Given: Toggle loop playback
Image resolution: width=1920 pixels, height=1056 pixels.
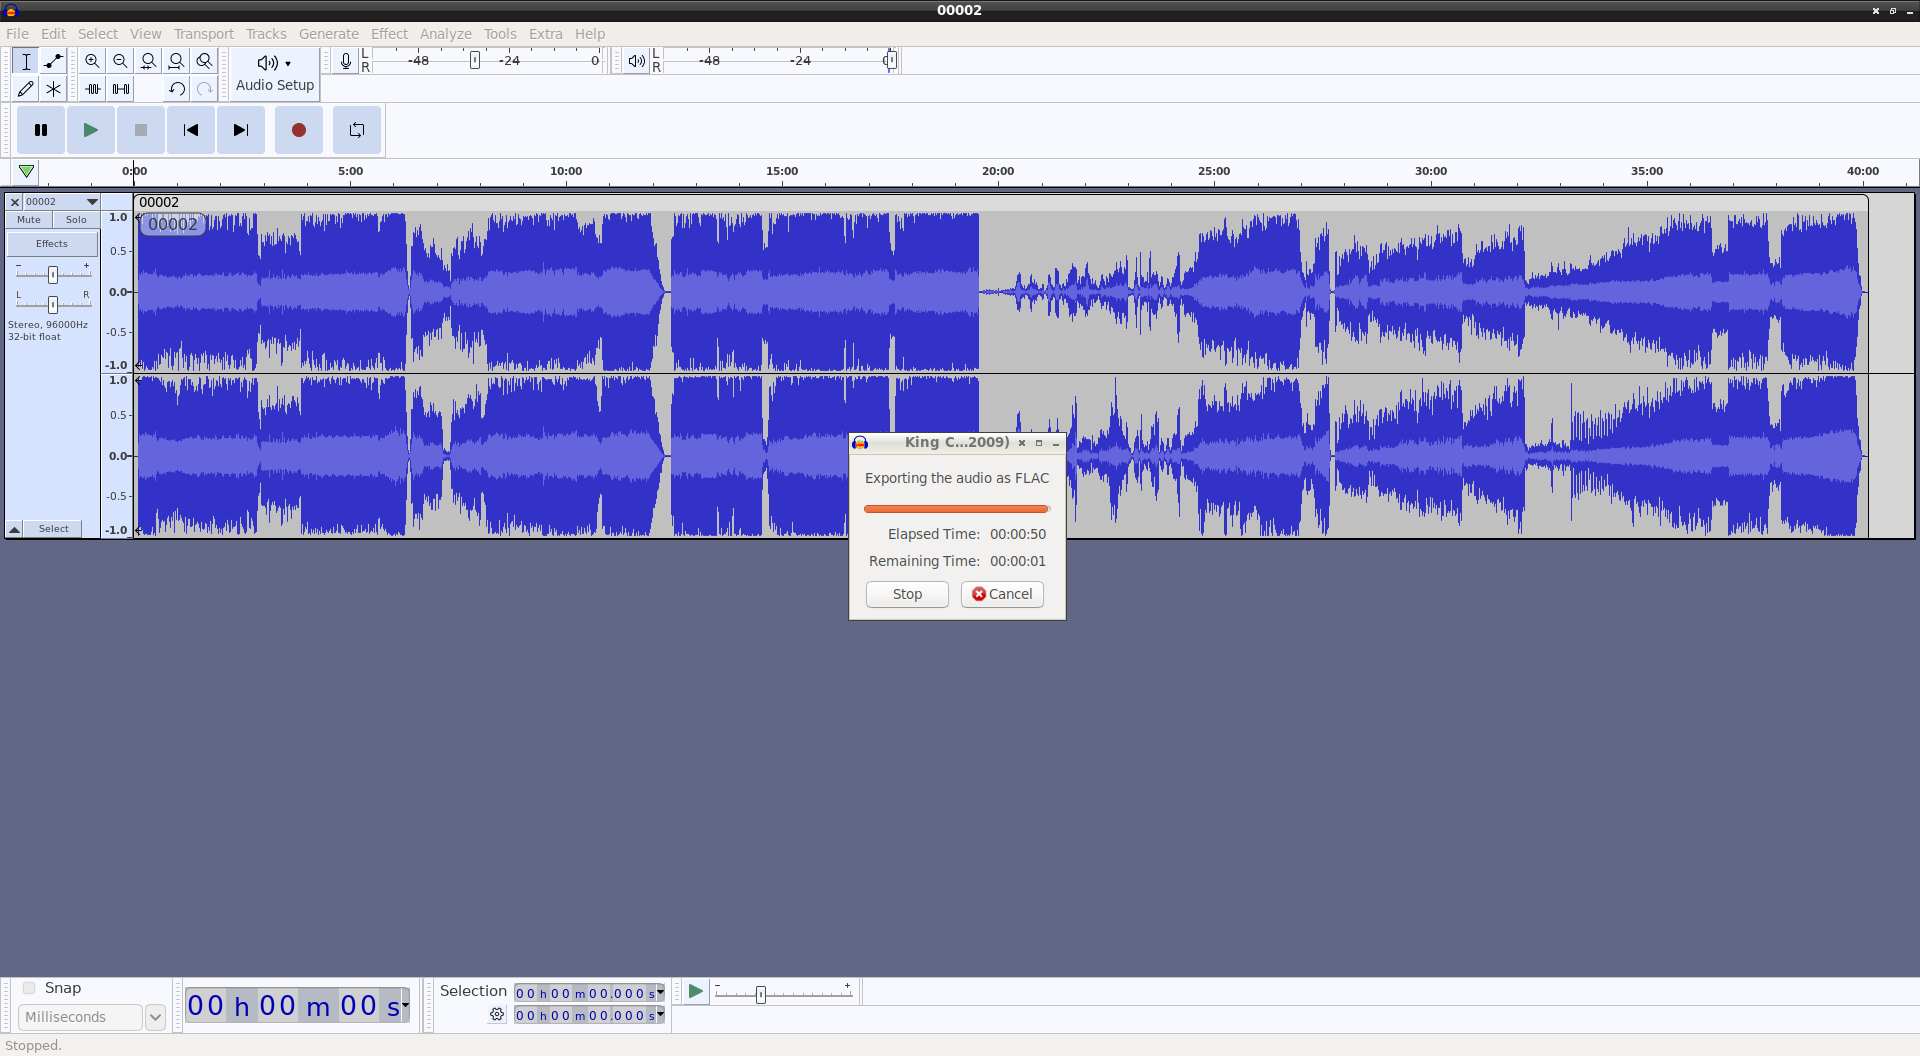Looking at the screenshot, I should 357,130.
